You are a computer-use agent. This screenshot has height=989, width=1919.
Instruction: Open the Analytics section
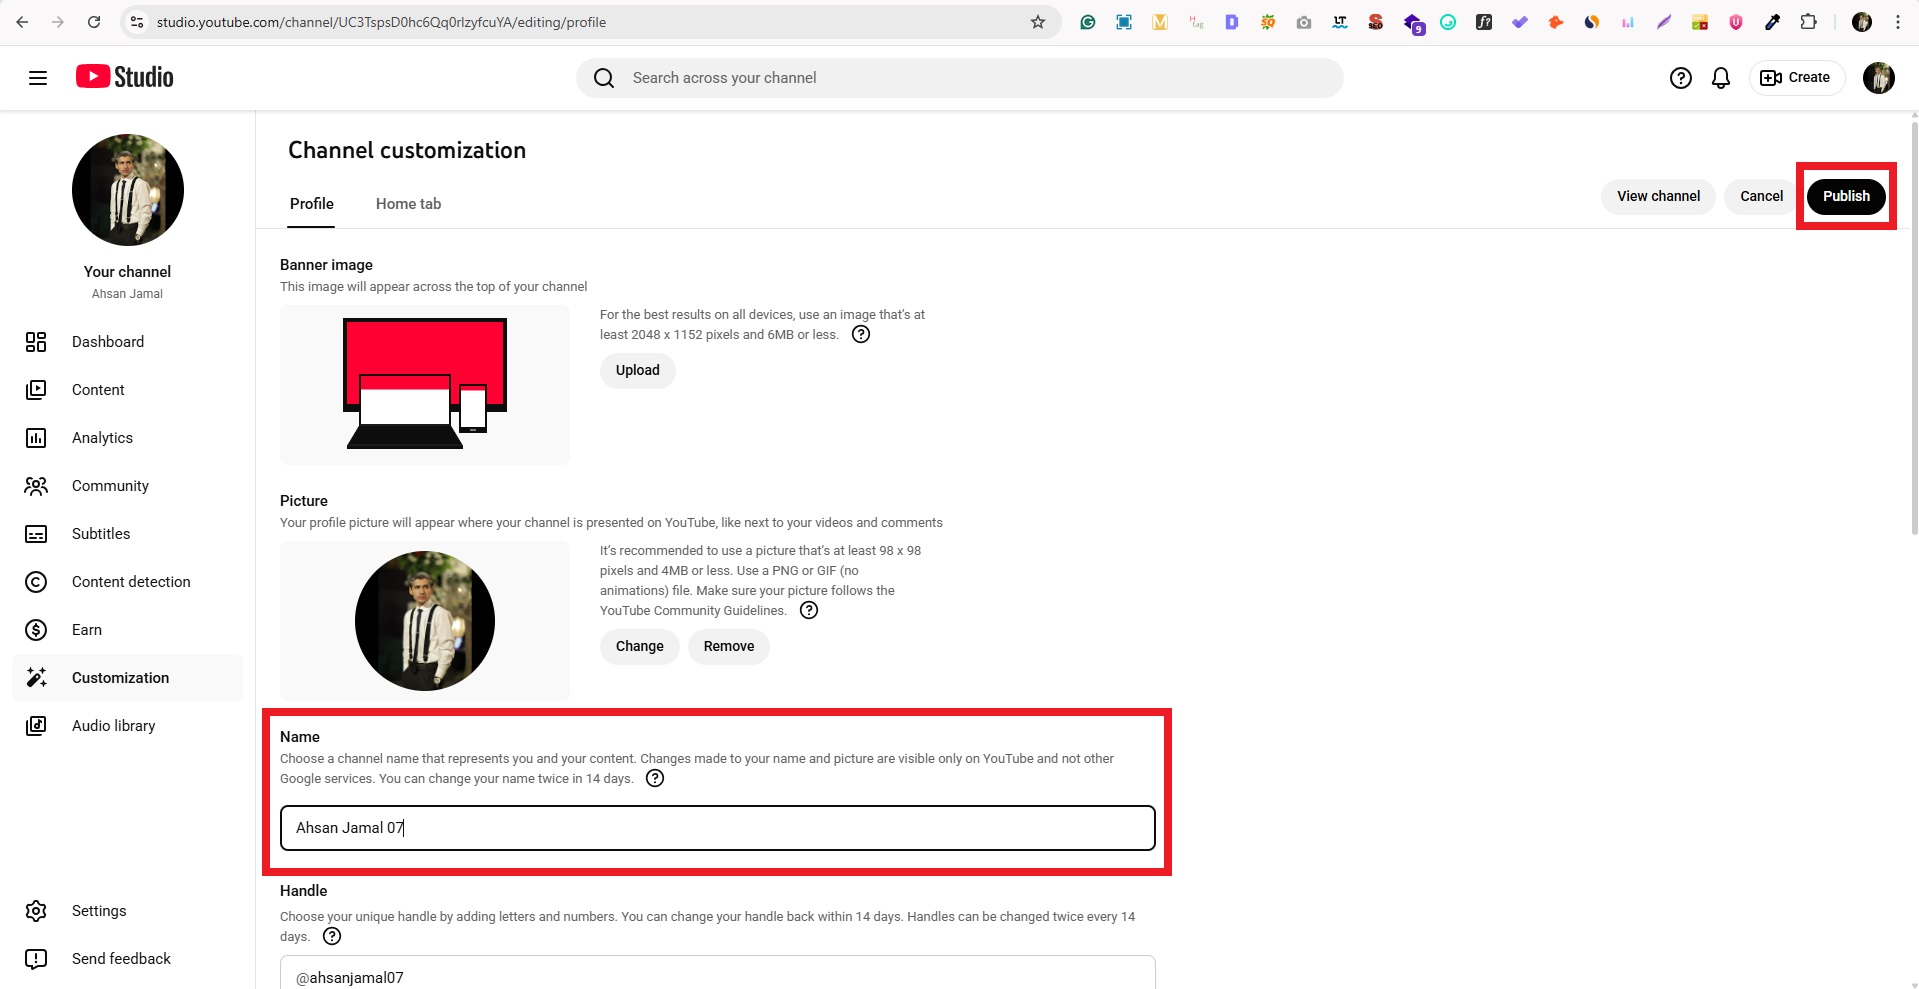pyautogui.click(x=103, y=438)
